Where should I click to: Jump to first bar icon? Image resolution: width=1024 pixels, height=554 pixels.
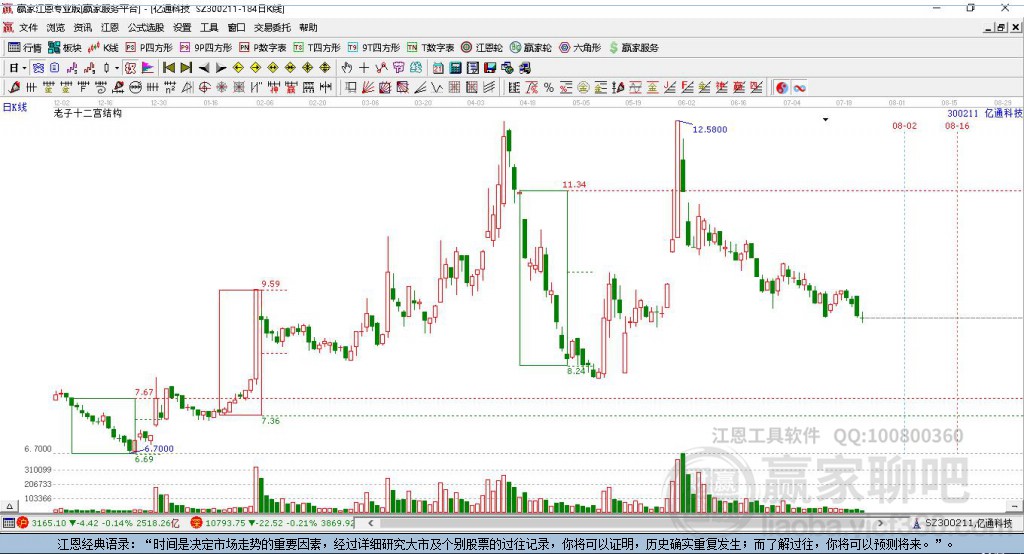tap(168, 68)
